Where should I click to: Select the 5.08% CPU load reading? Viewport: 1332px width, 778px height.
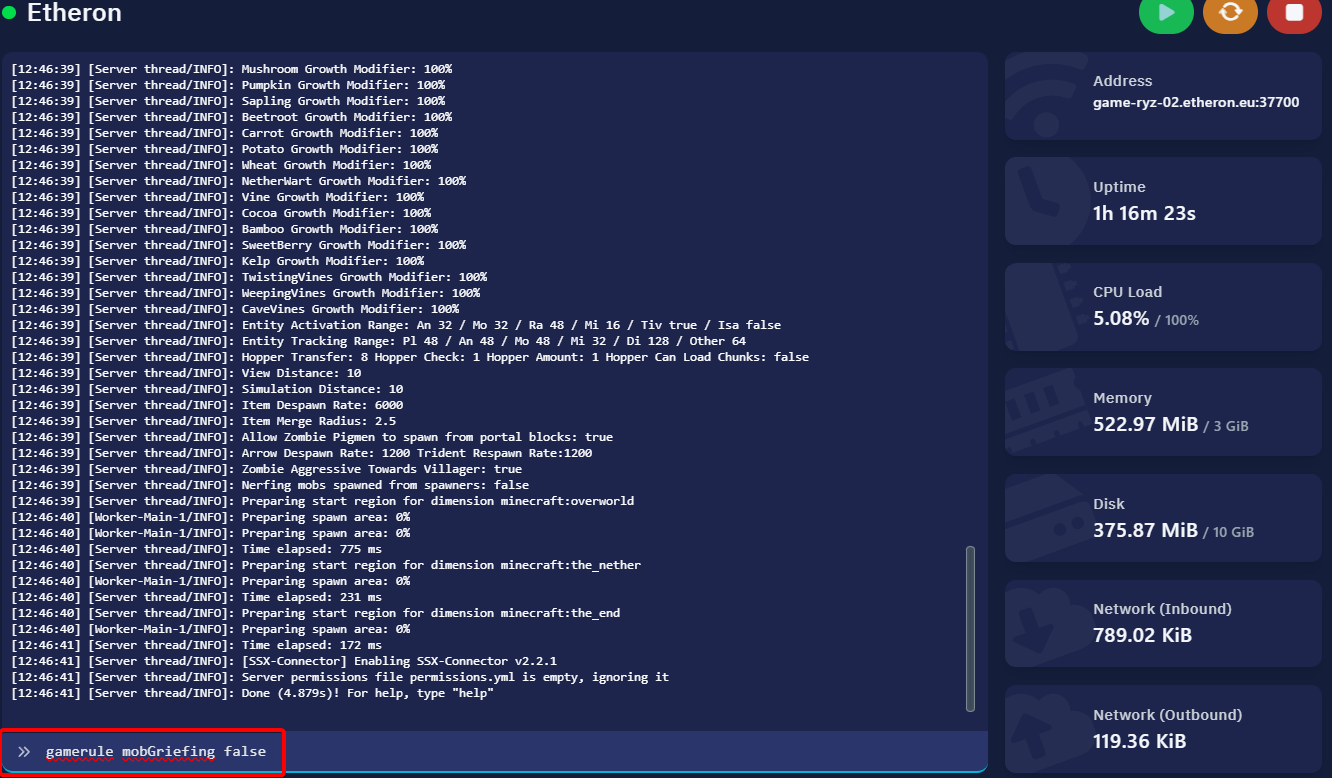(1121, 319)
